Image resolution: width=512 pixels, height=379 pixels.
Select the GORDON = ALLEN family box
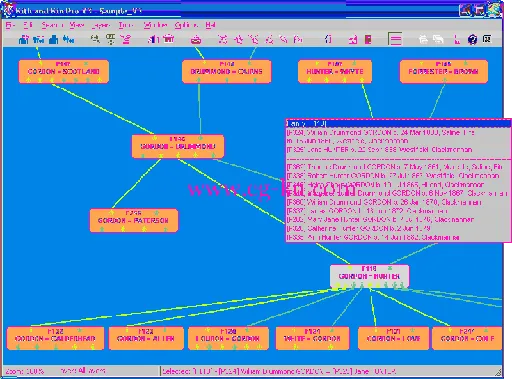(x=146, y=338)
